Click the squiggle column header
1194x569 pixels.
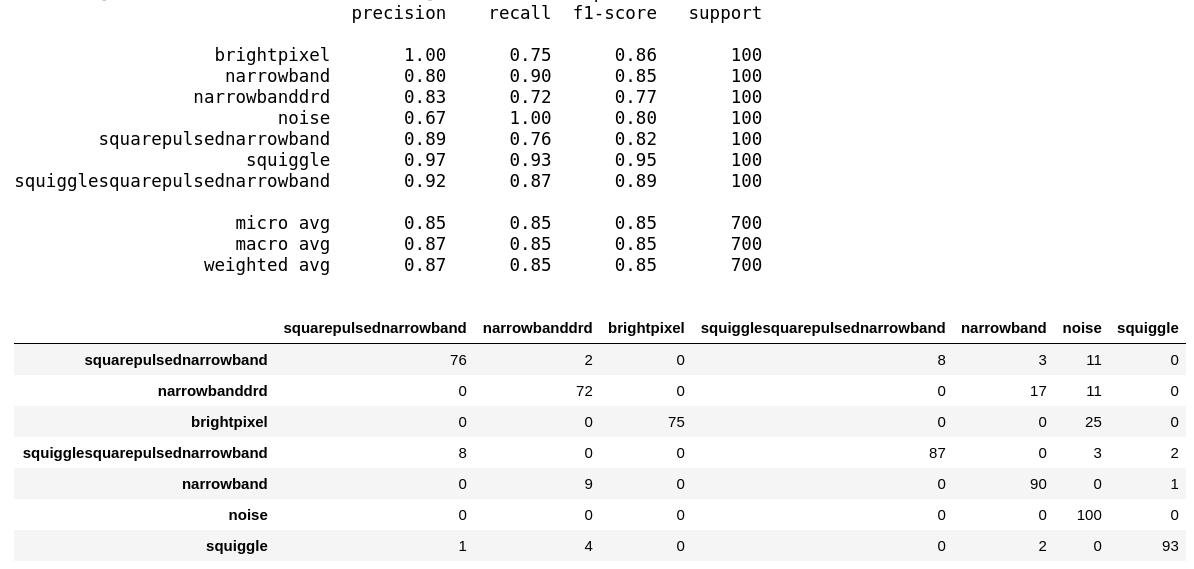[x=1147, y=328]
